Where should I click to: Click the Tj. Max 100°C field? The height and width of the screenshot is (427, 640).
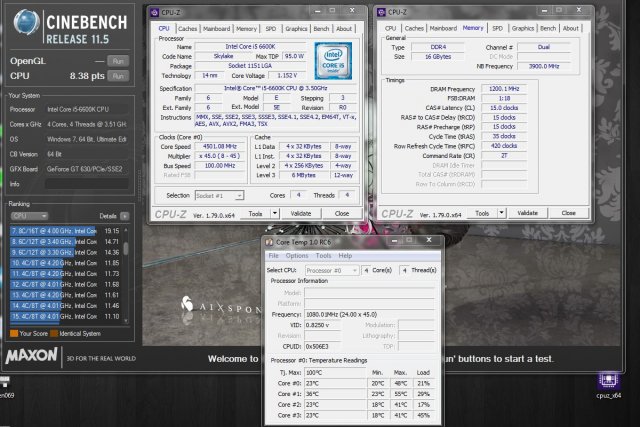point(335,373)
